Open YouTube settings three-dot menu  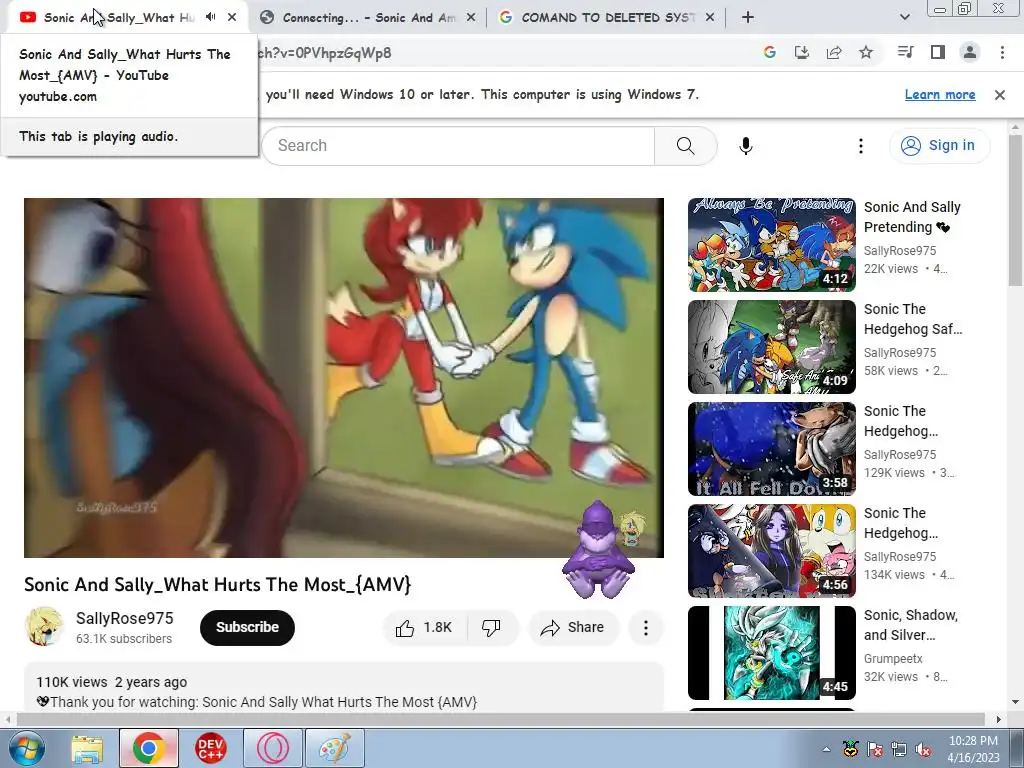(x=861, y=146)
